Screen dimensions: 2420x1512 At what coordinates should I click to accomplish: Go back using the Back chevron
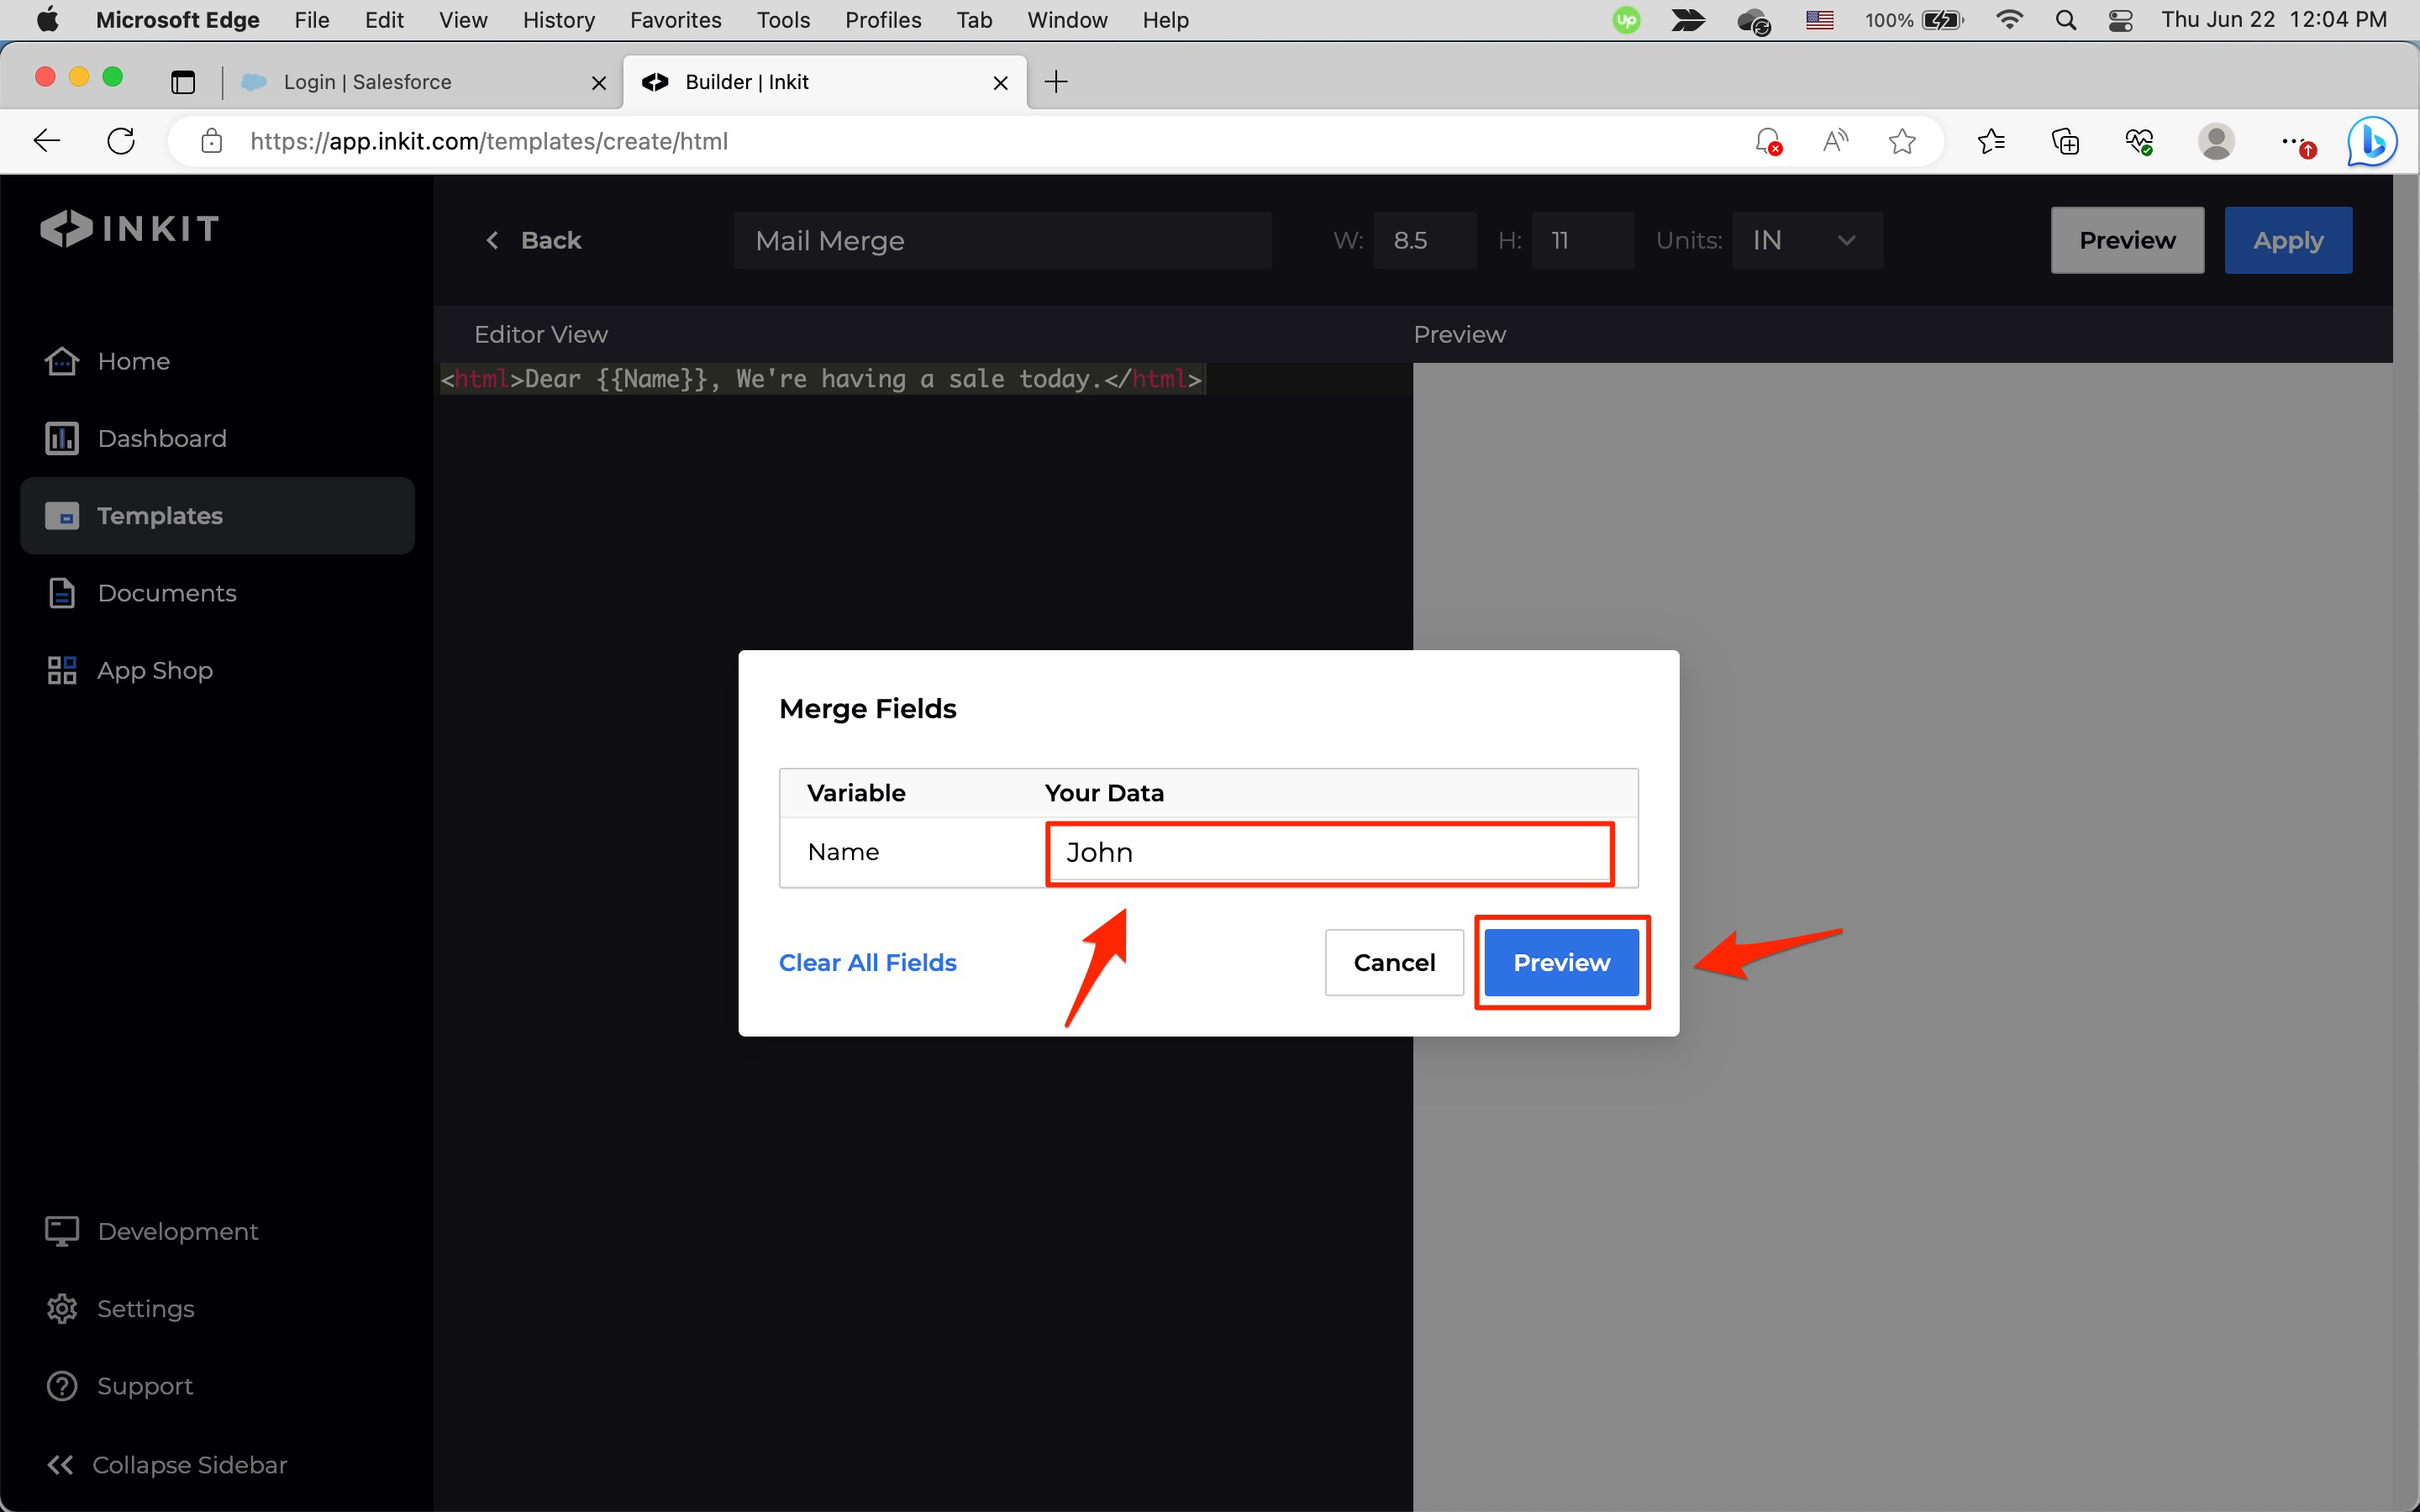(493, 240)
